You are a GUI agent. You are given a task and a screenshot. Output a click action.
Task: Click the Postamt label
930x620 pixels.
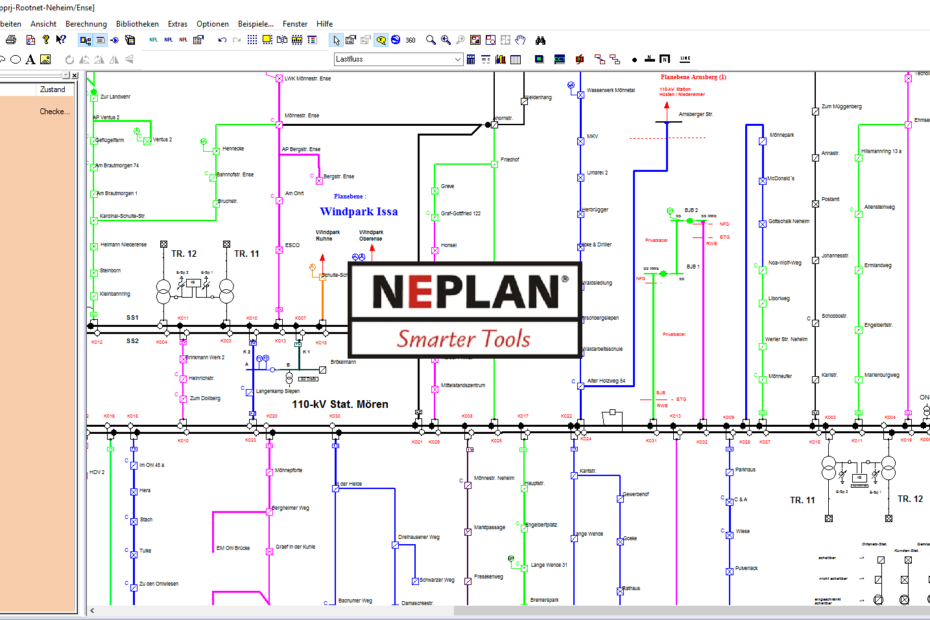click(x=830, y=199)
